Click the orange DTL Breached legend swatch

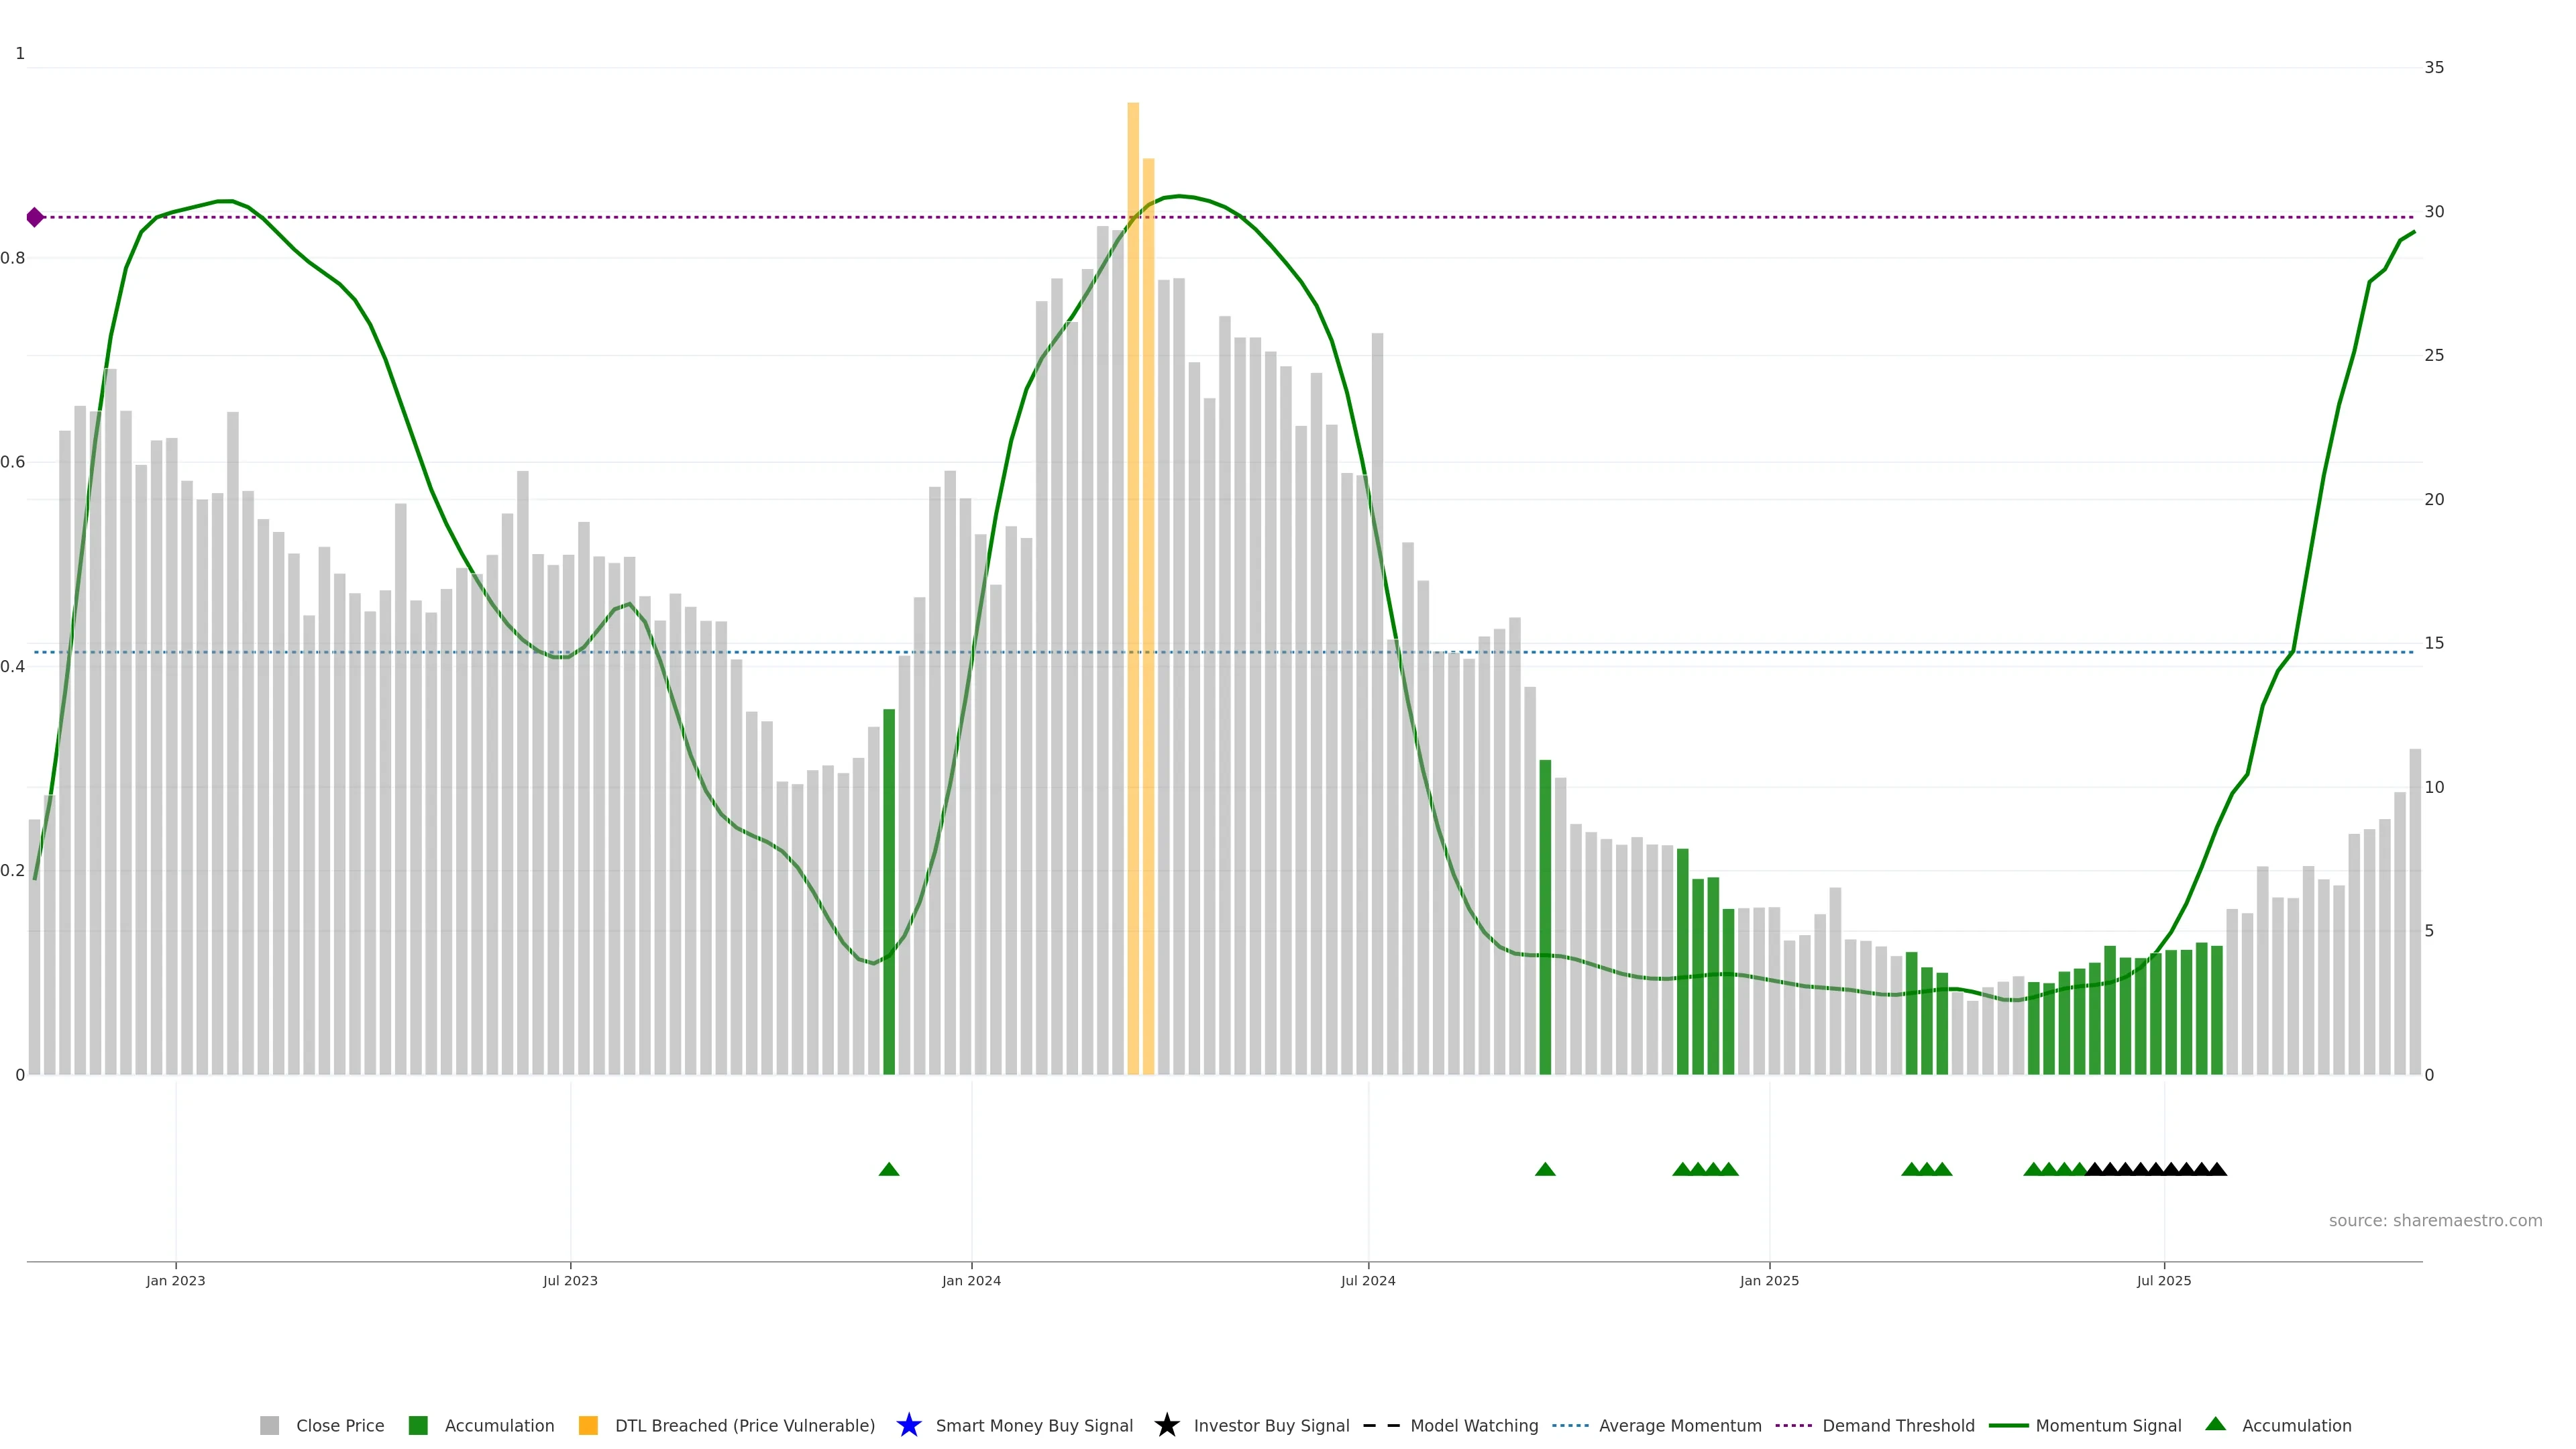click(588, 1425)
